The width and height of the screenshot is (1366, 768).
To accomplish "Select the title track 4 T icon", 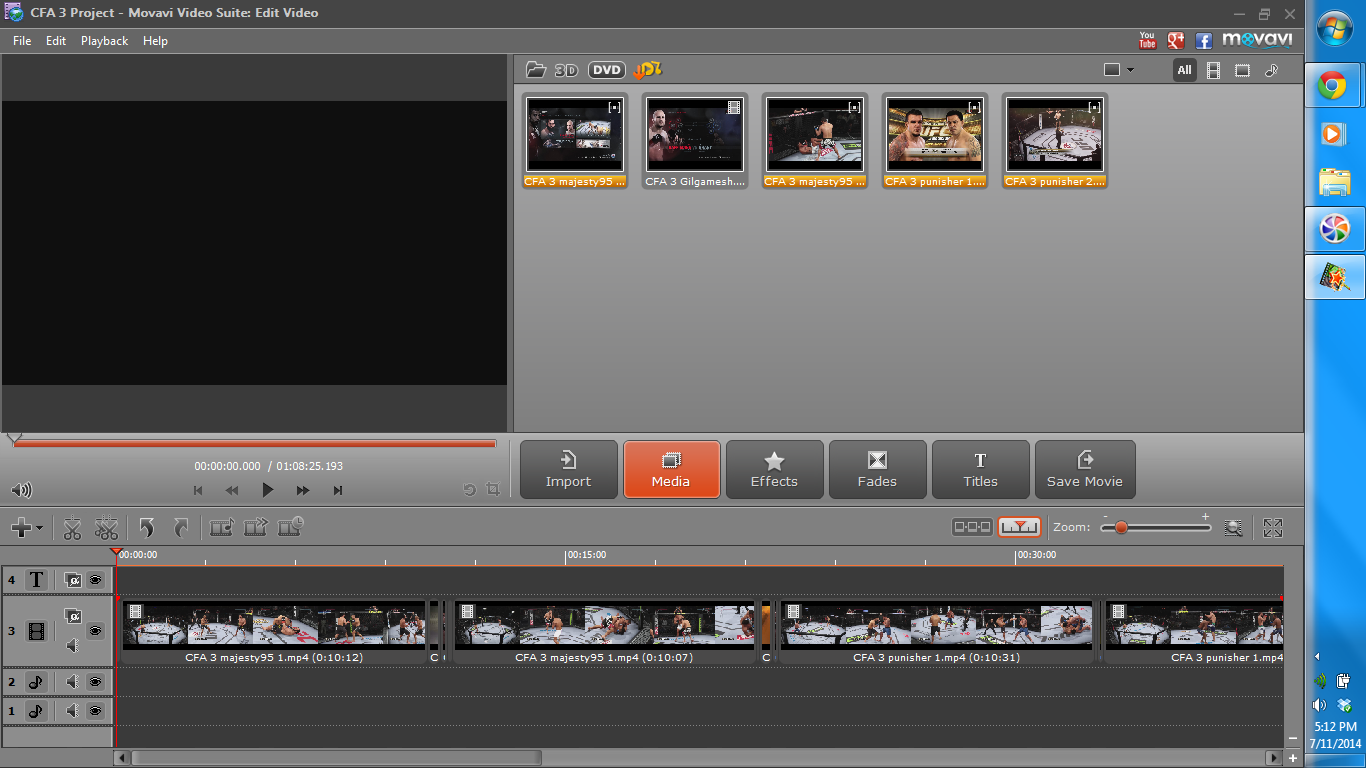I will tap(36, 580).
